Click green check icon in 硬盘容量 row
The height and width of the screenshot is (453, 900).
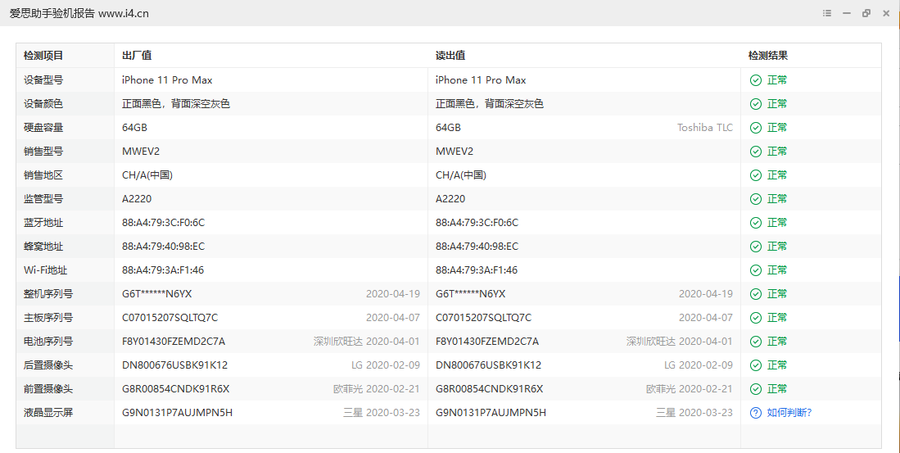[755, 128]
